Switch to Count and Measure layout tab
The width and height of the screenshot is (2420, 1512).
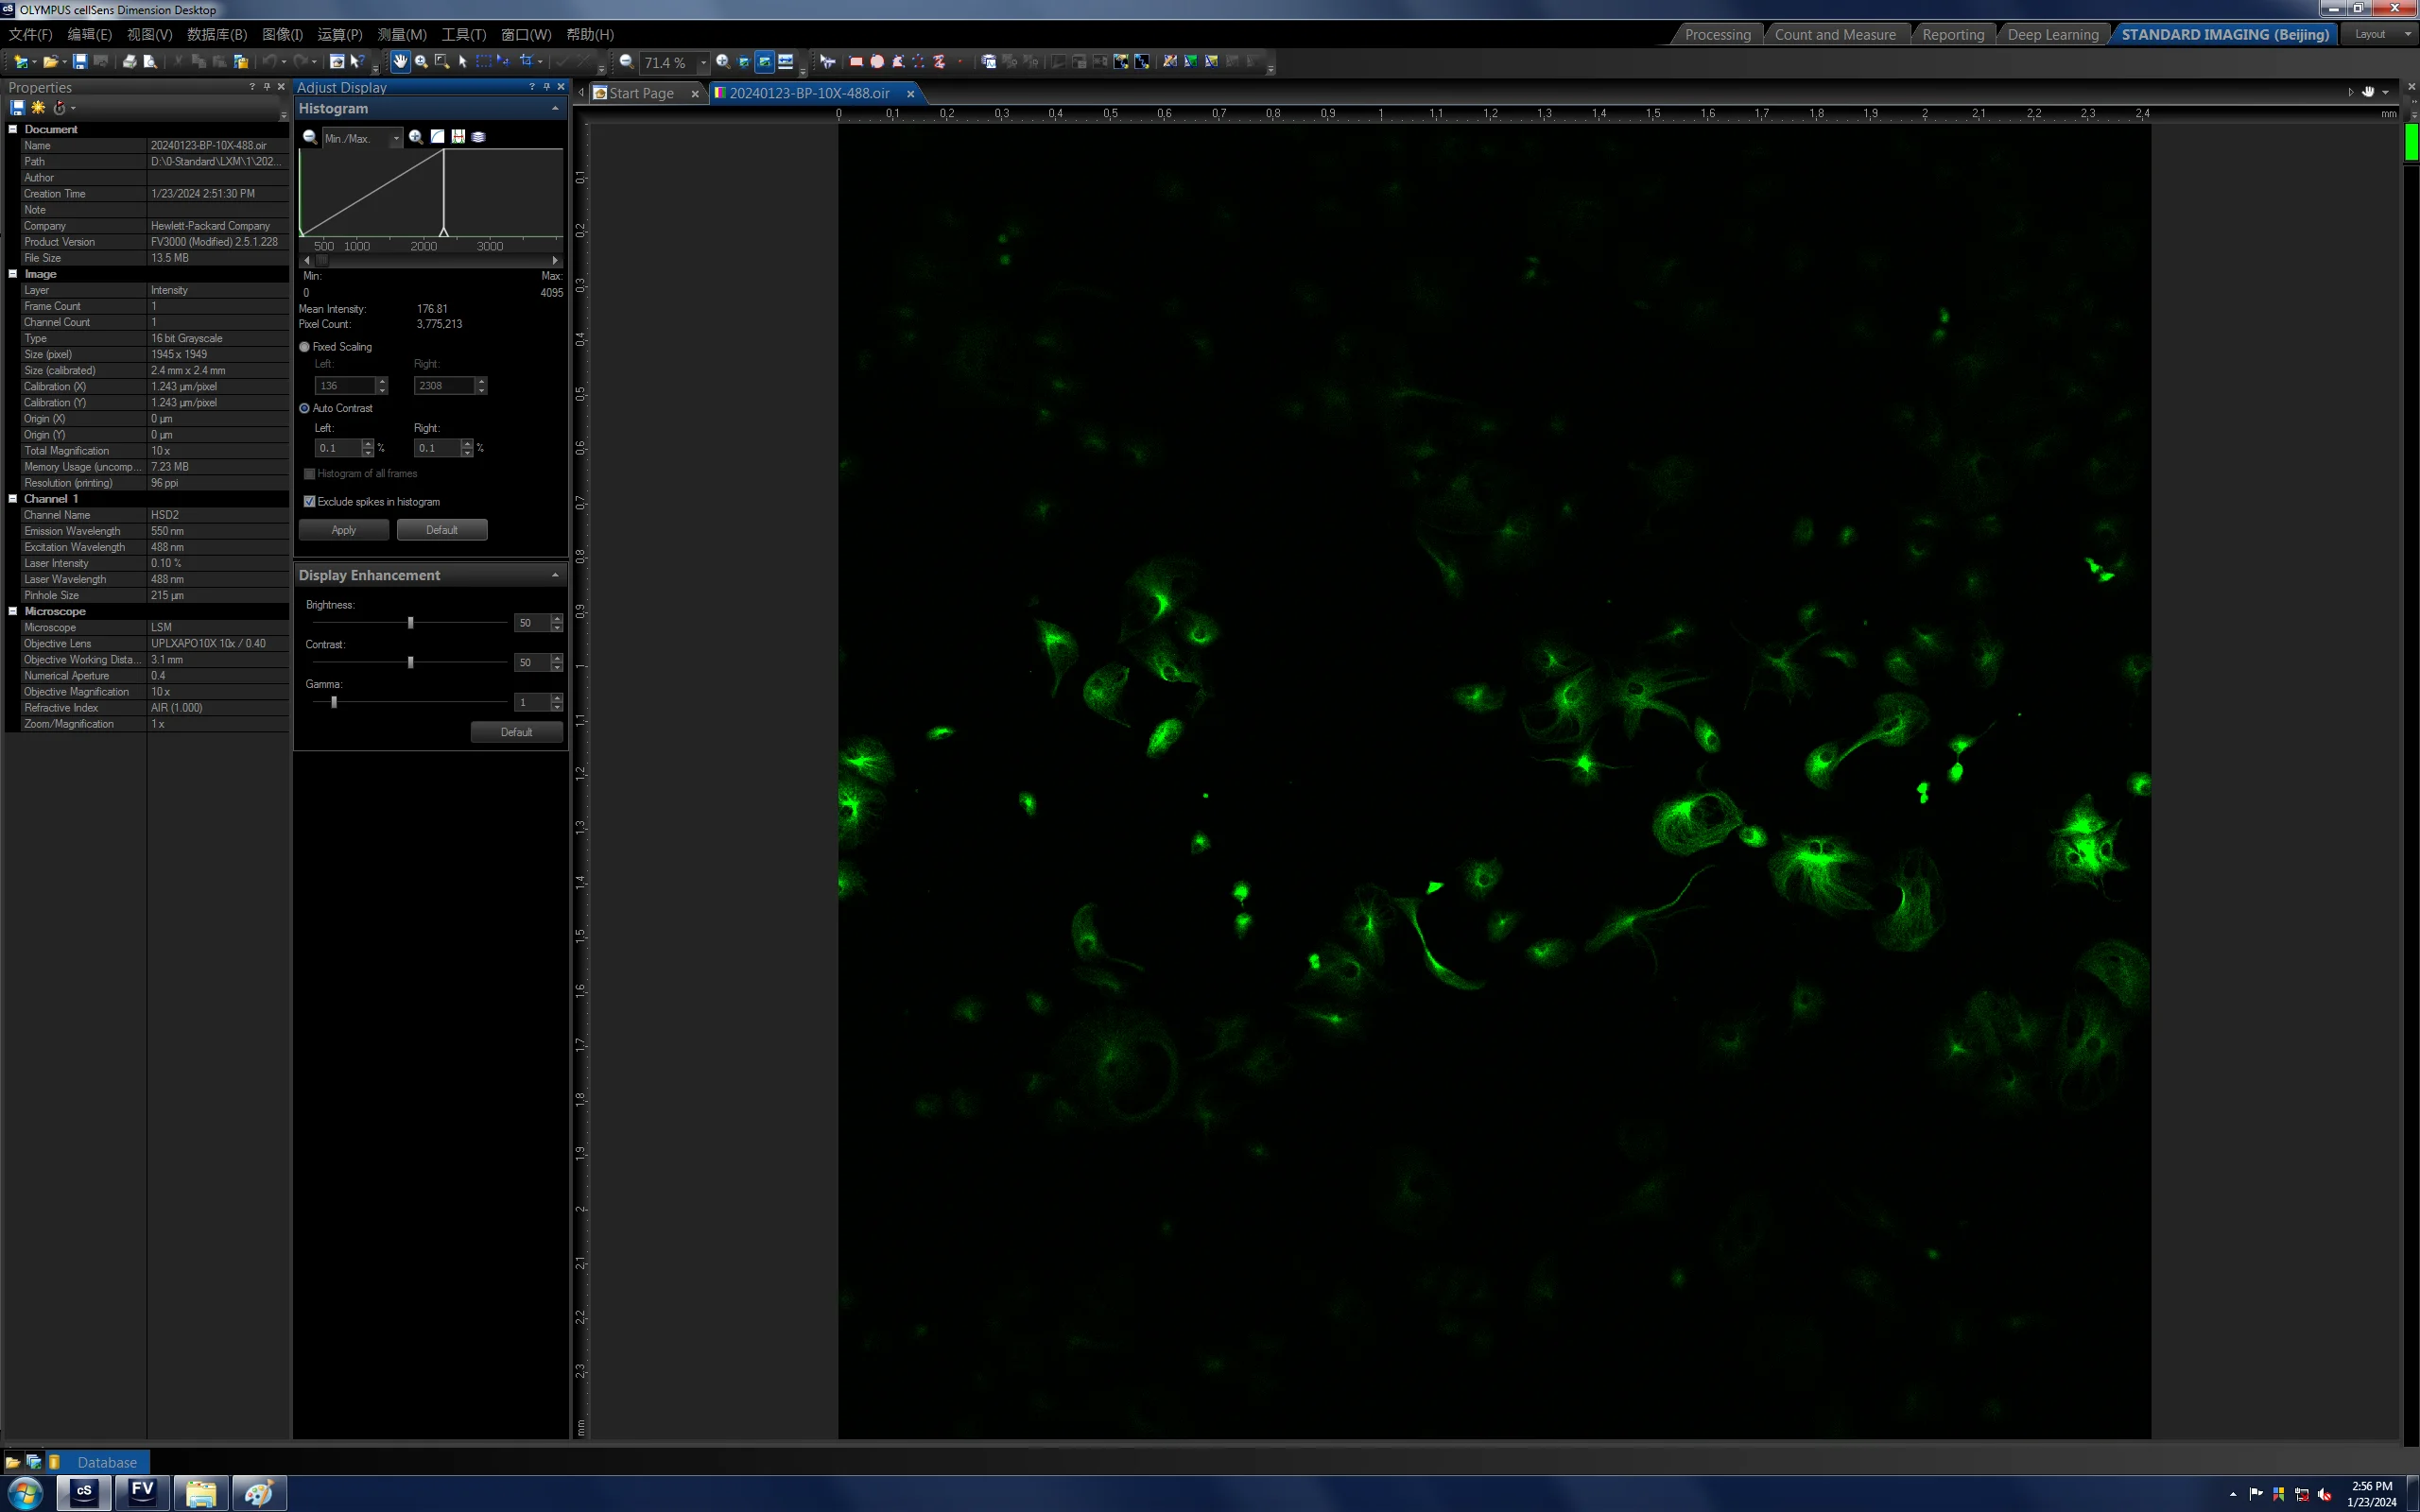[1835, 34]
